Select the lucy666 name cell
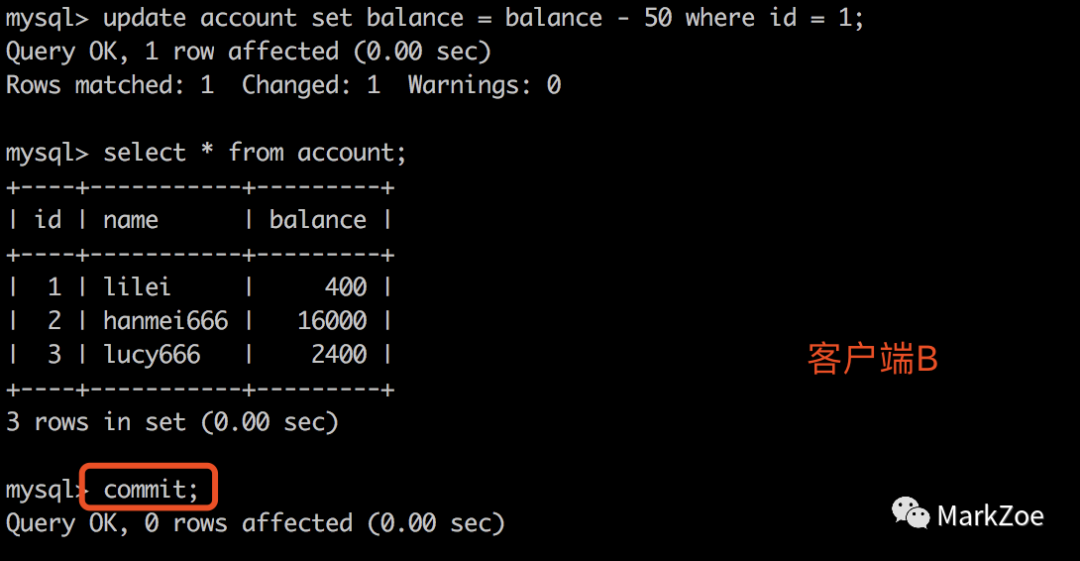The width and height of the screenshot is (1080, 561). [151, 355]
